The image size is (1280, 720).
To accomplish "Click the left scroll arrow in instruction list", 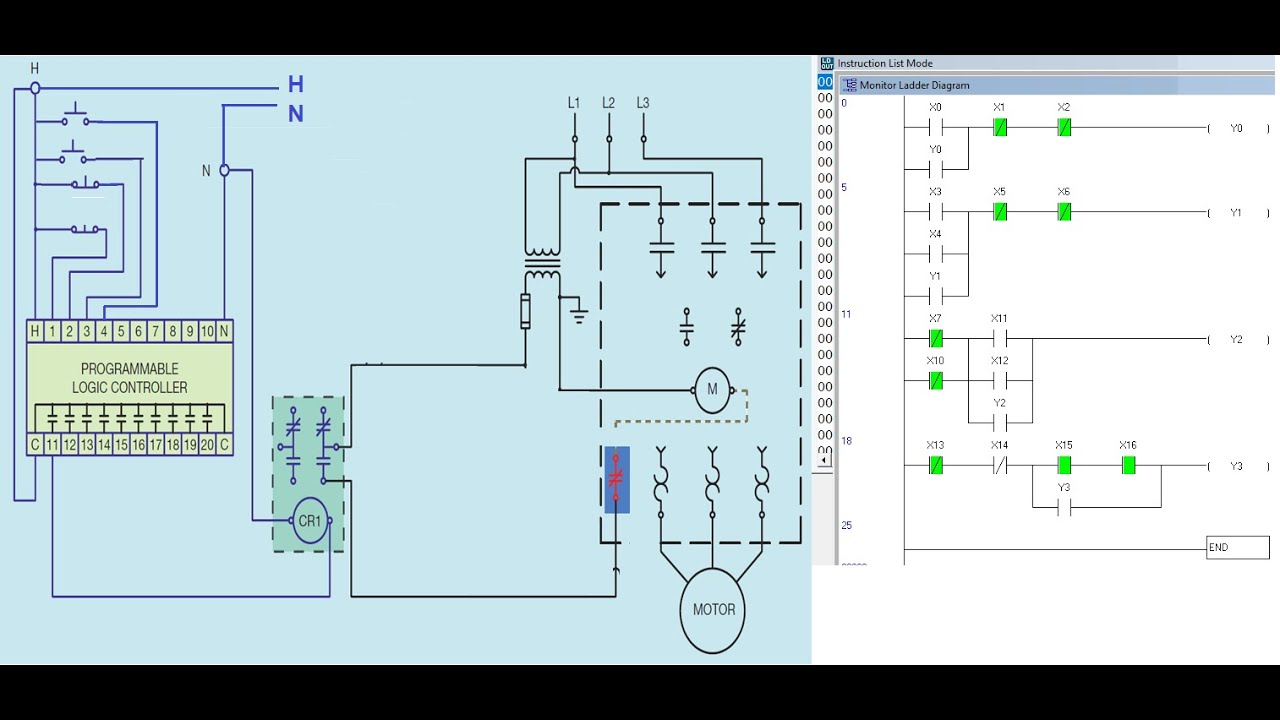I will click(x=825, y=460).
